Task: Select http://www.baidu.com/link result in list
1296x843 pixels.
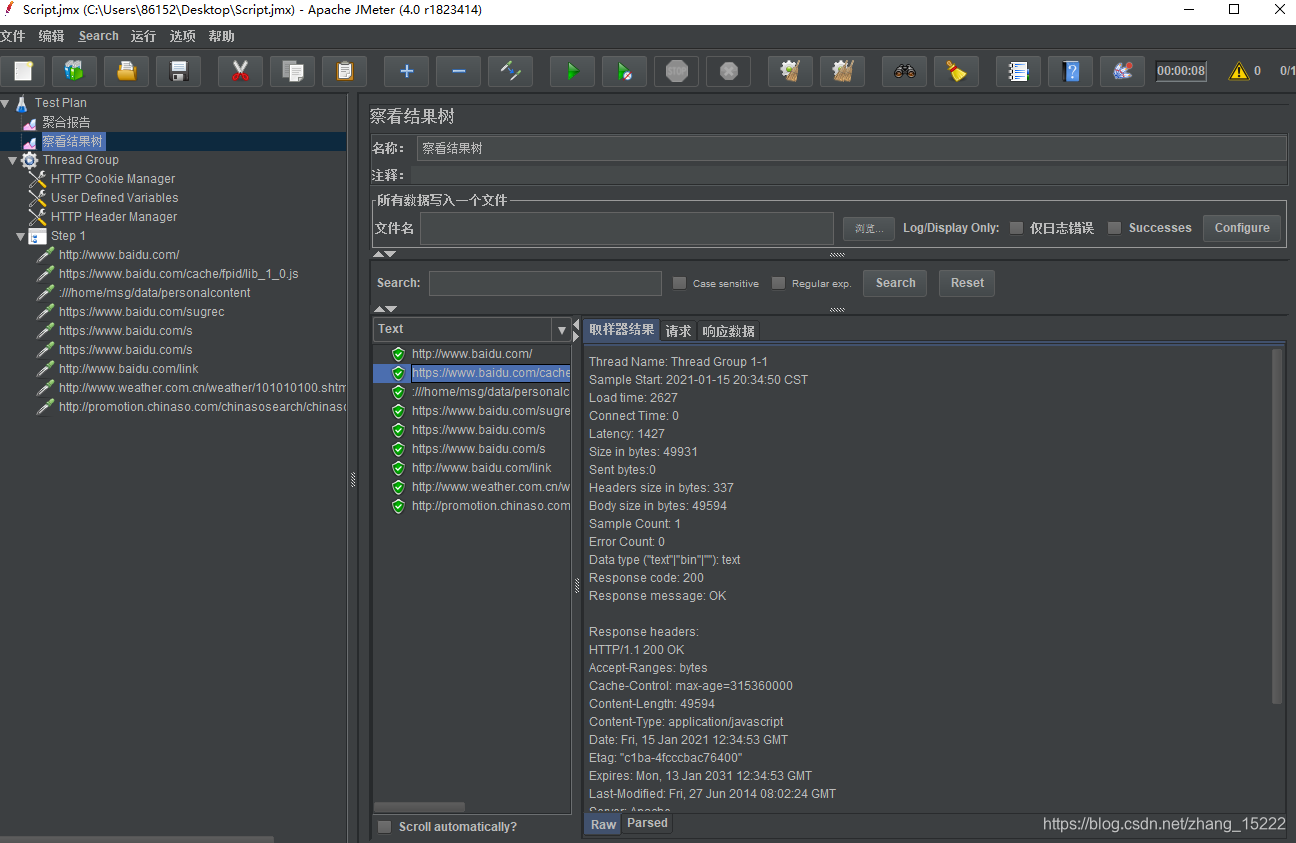Action: pyautogui.click(x=482, y=468)
